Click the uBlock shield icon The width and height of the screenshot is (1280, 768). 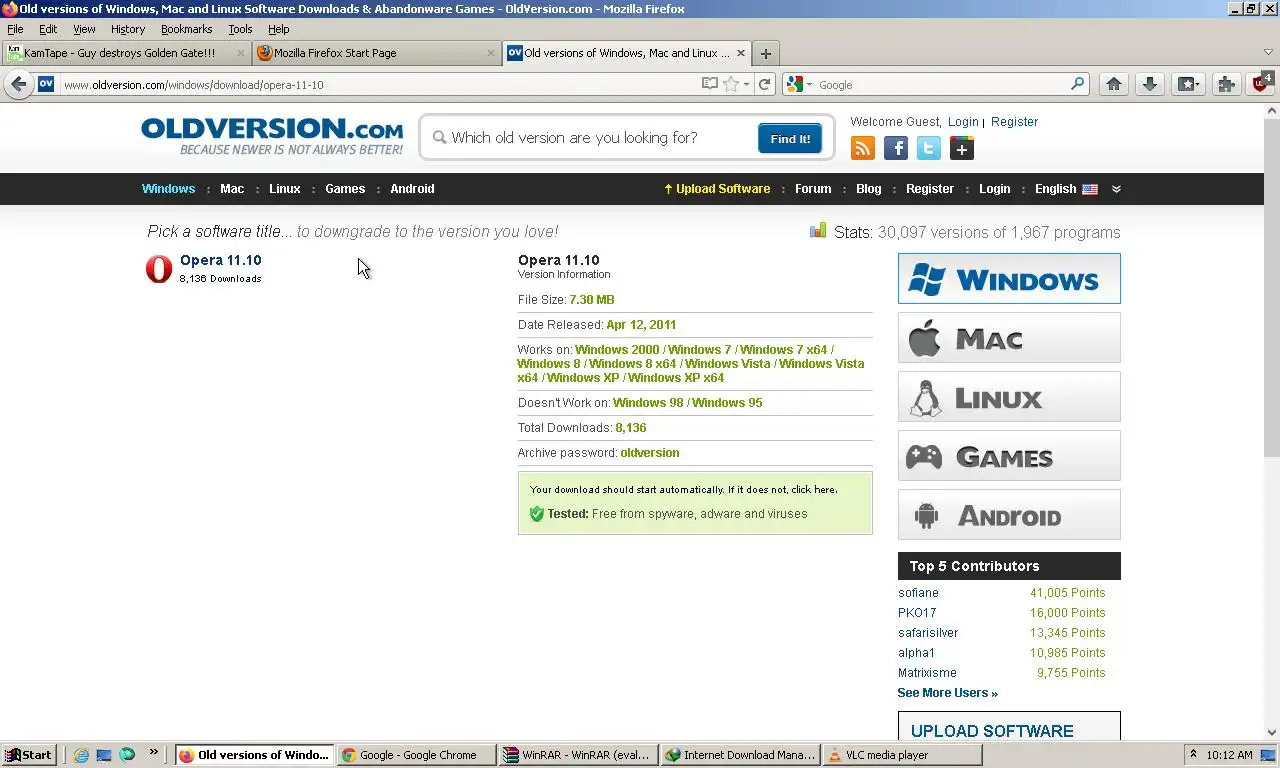click(x=1261, y=84)
